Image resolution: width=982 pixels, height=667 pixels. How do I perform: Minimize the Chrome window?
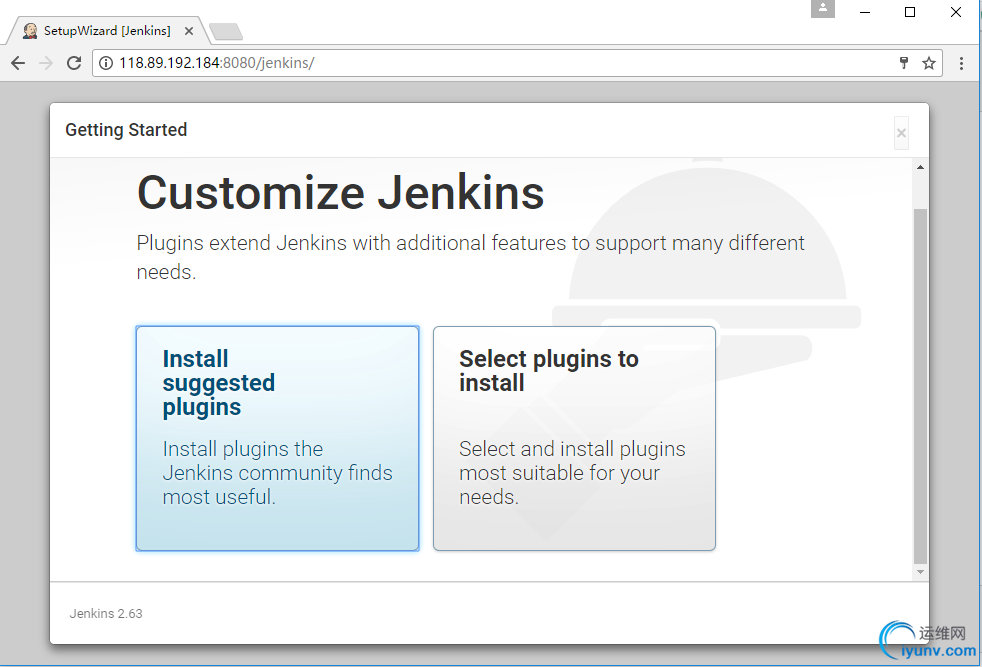tap(864, 12)
